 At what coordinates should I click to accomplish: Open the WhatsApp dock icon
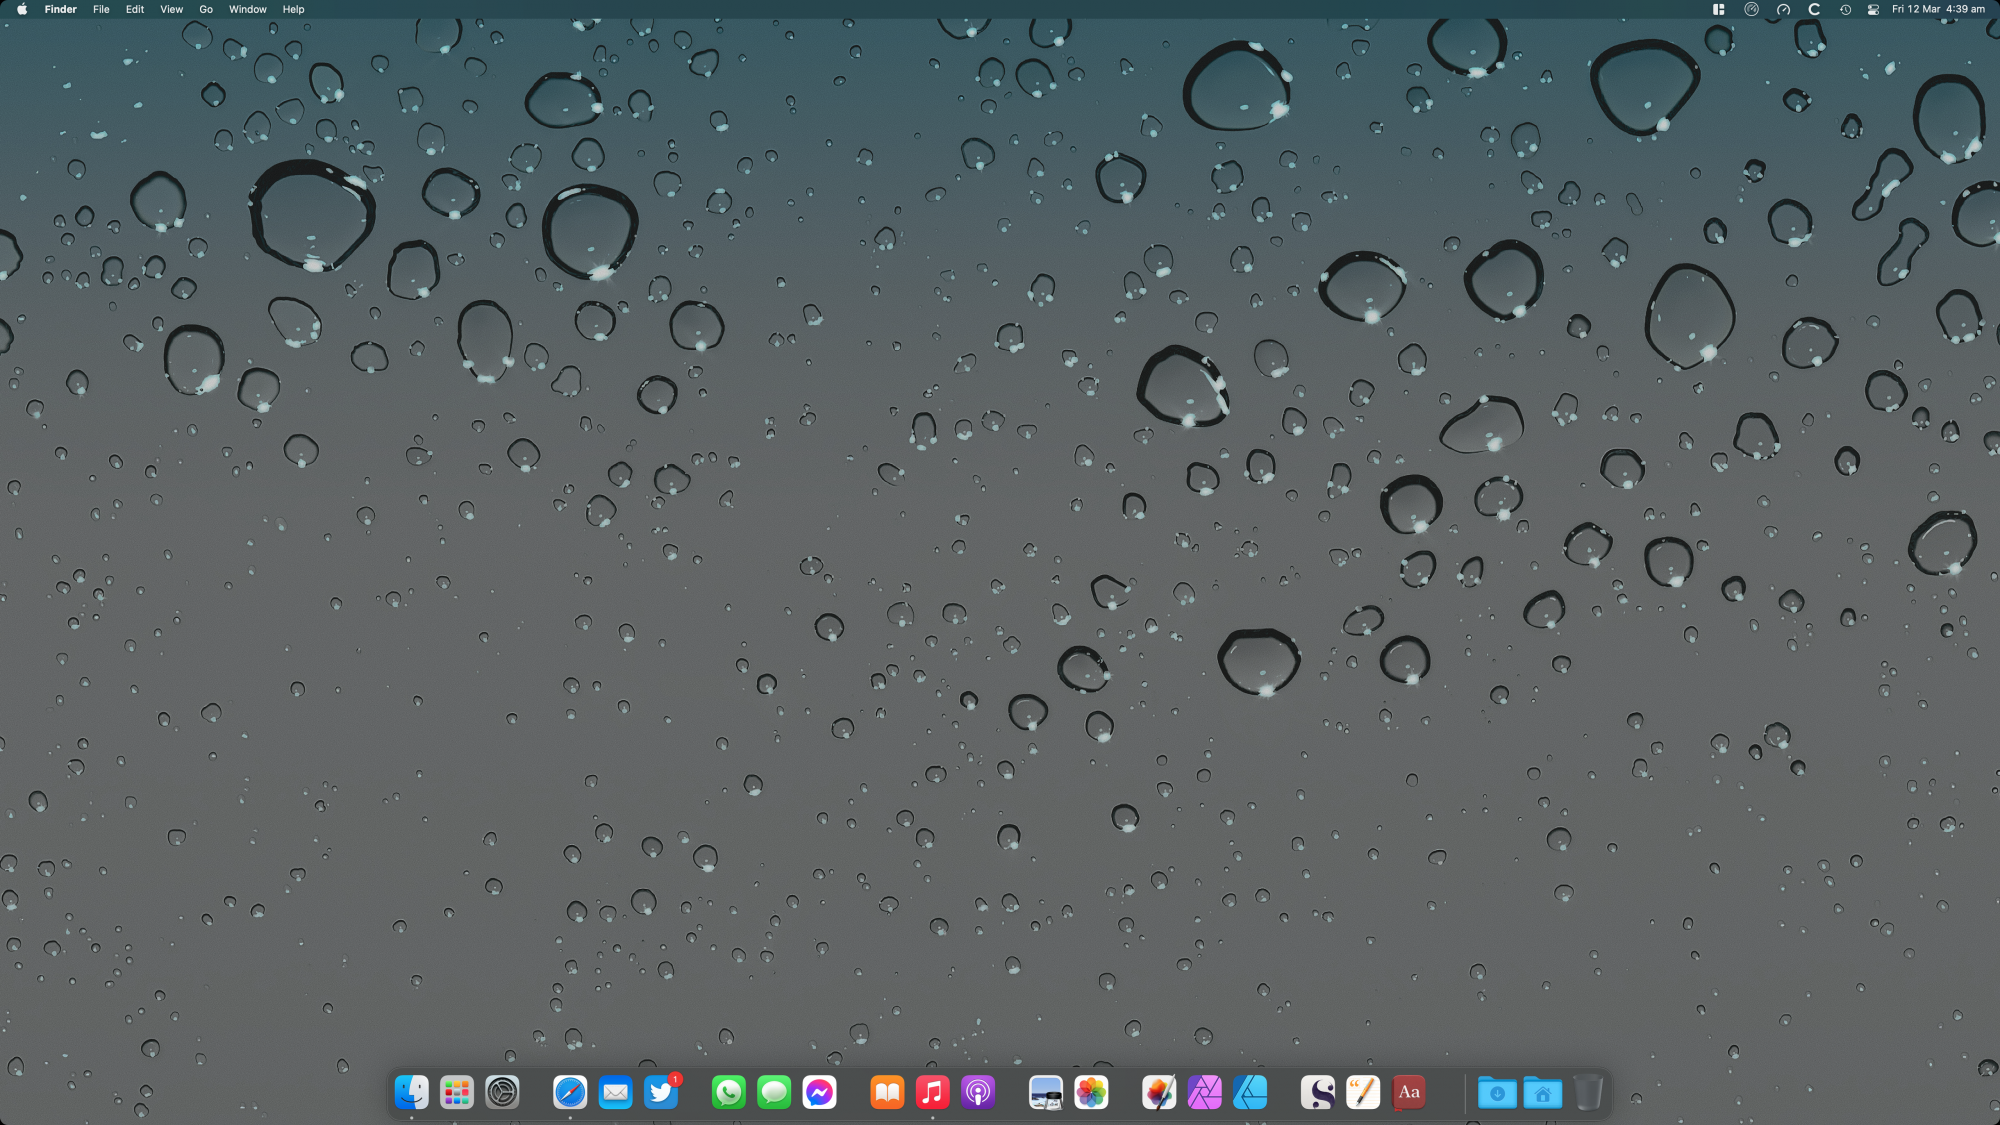click(728, 1092)
